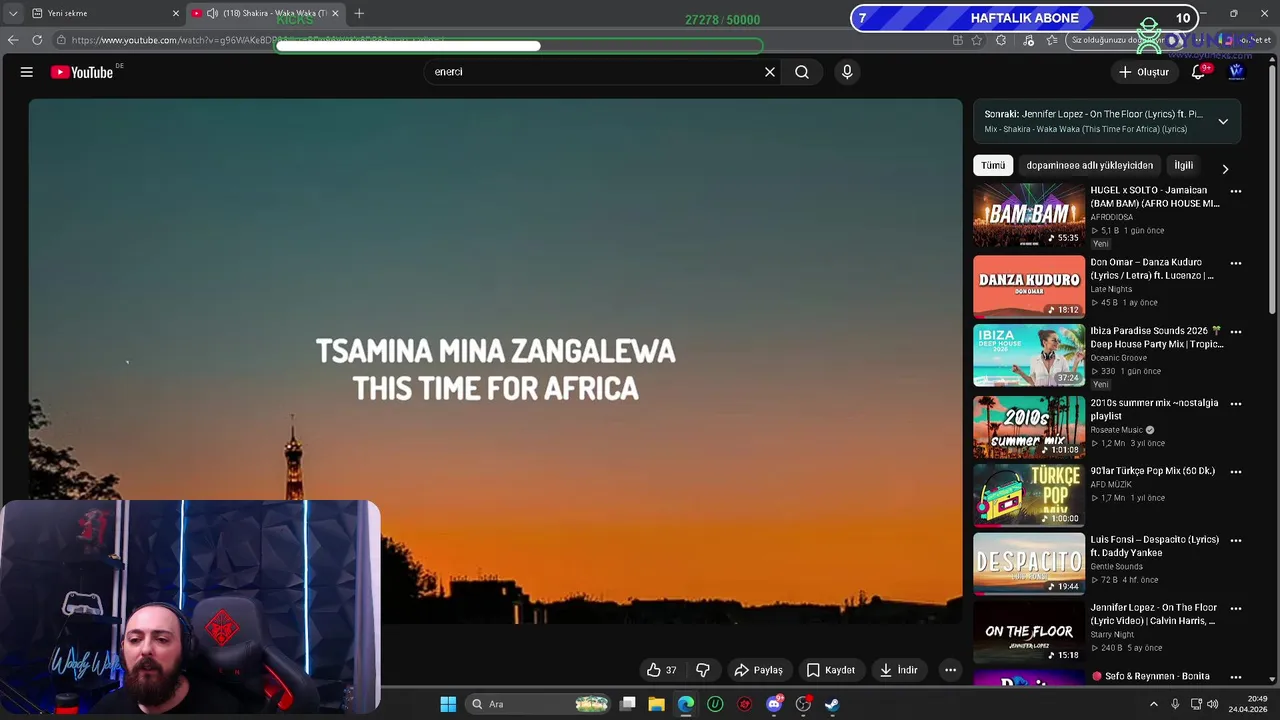This screenshot has height=720, width=1280.
Task: Open the tab search dropdown arrow
Action: pos(13,13)
